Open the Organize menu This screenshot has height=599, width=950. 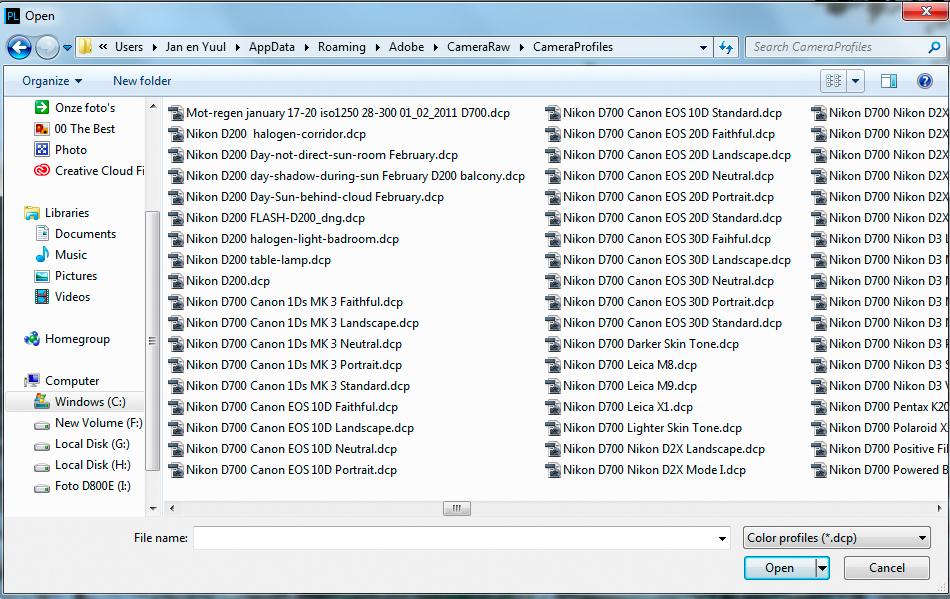point(52,81)
